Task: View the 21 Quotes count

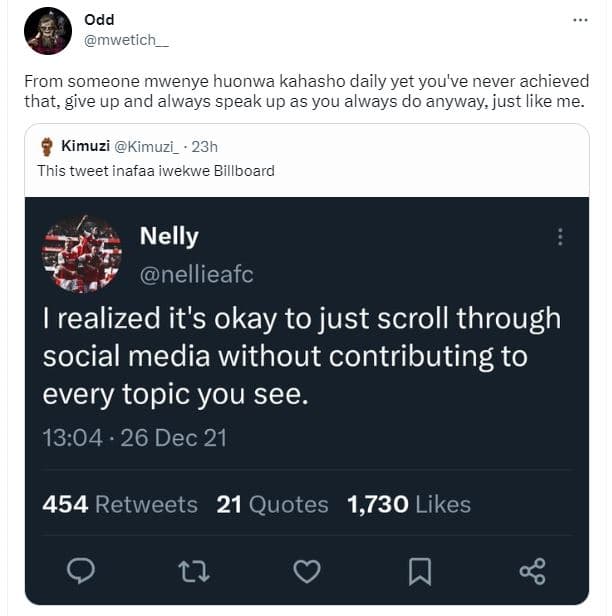Action: [272, 504]
